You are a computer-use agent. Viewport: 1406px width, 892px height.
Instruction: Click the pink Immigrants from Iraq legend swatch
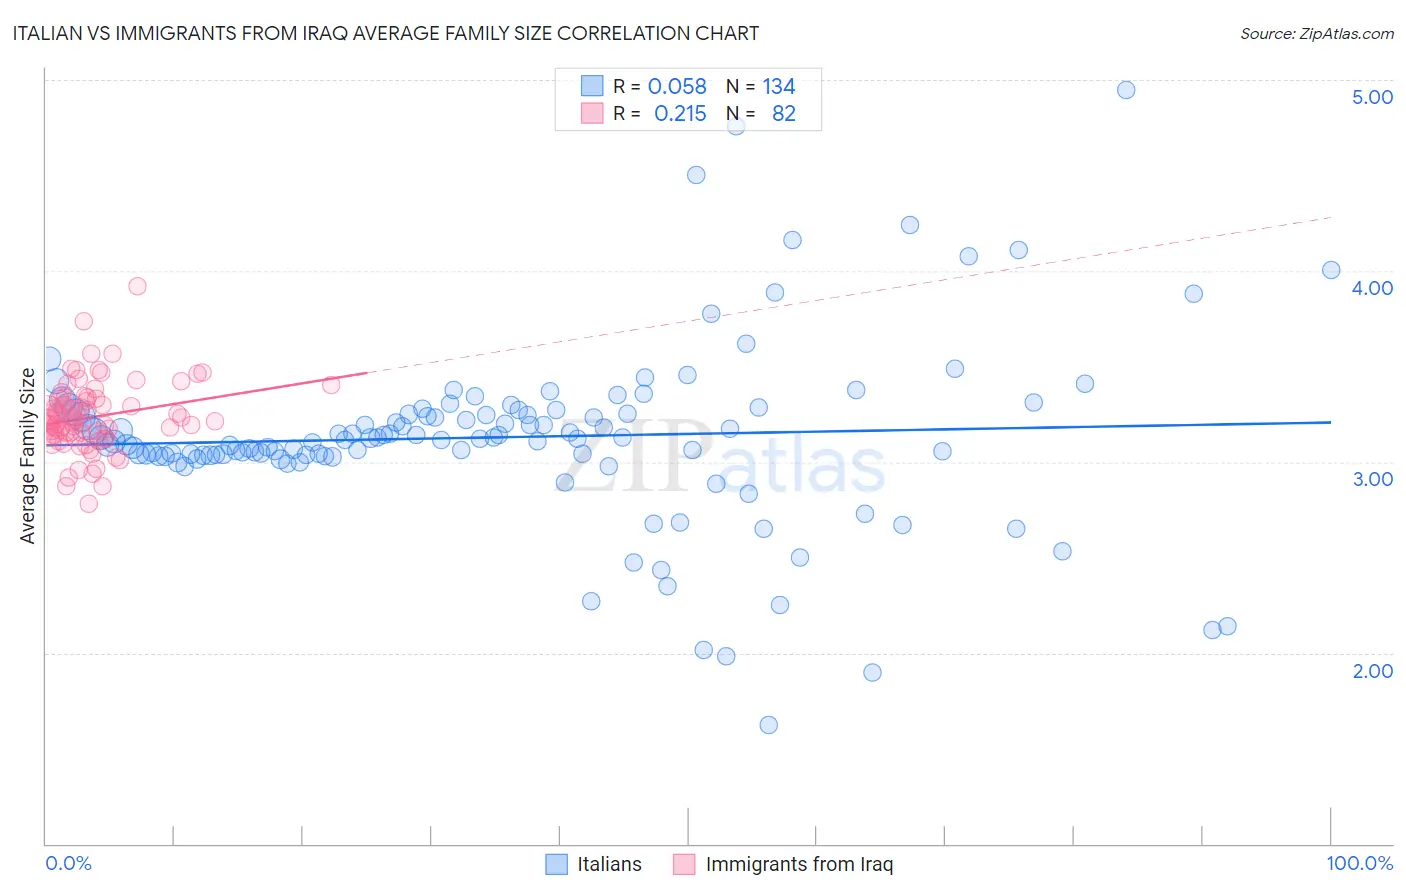coord(684,864)
